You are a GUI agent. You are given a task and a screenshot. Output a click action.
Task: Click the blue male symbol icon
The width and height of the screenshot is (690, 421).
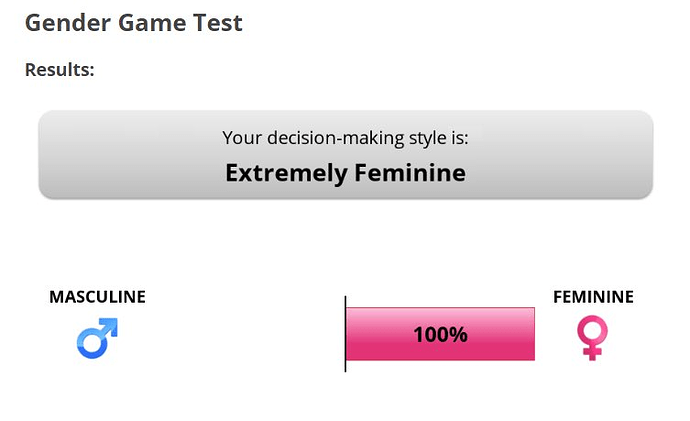pyautogui.click(x=97, y=338)
